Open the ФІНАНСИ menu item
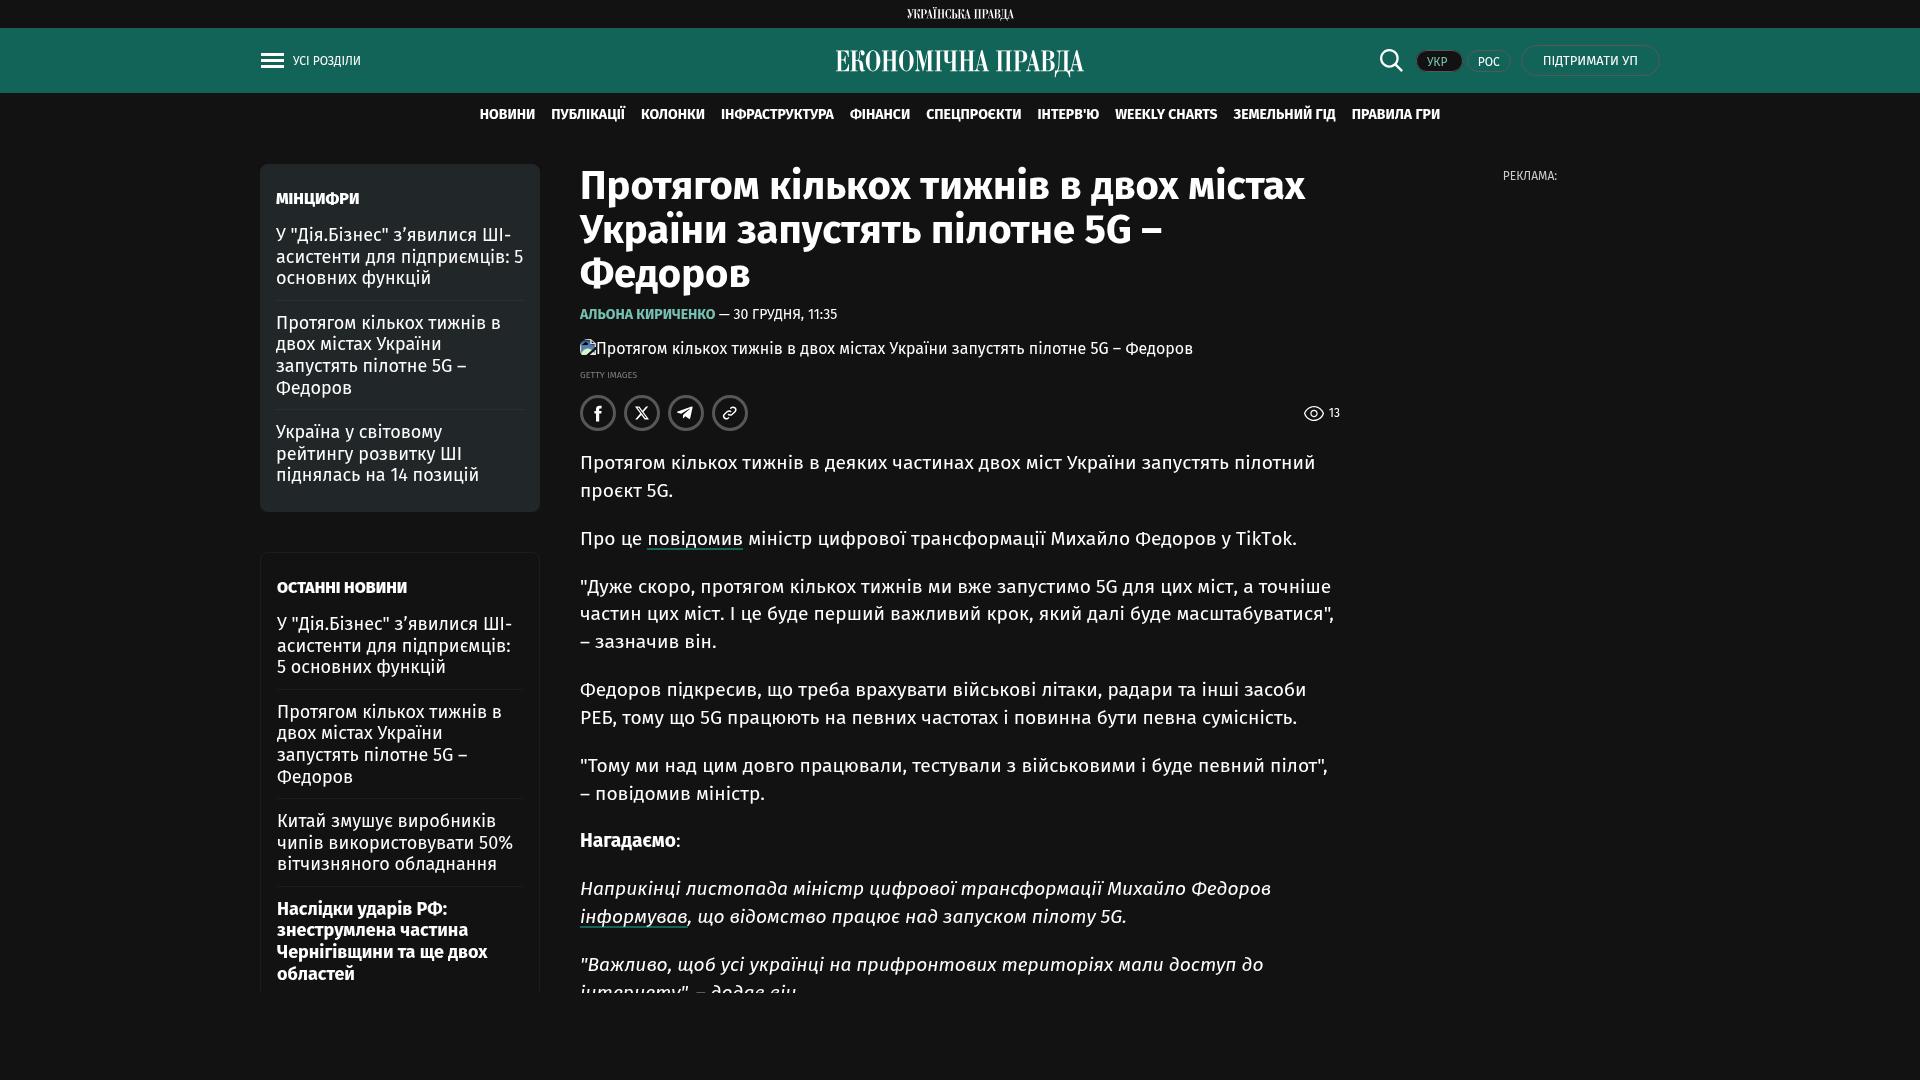This screenshot has height=1080, width=1920. (879, 114)
